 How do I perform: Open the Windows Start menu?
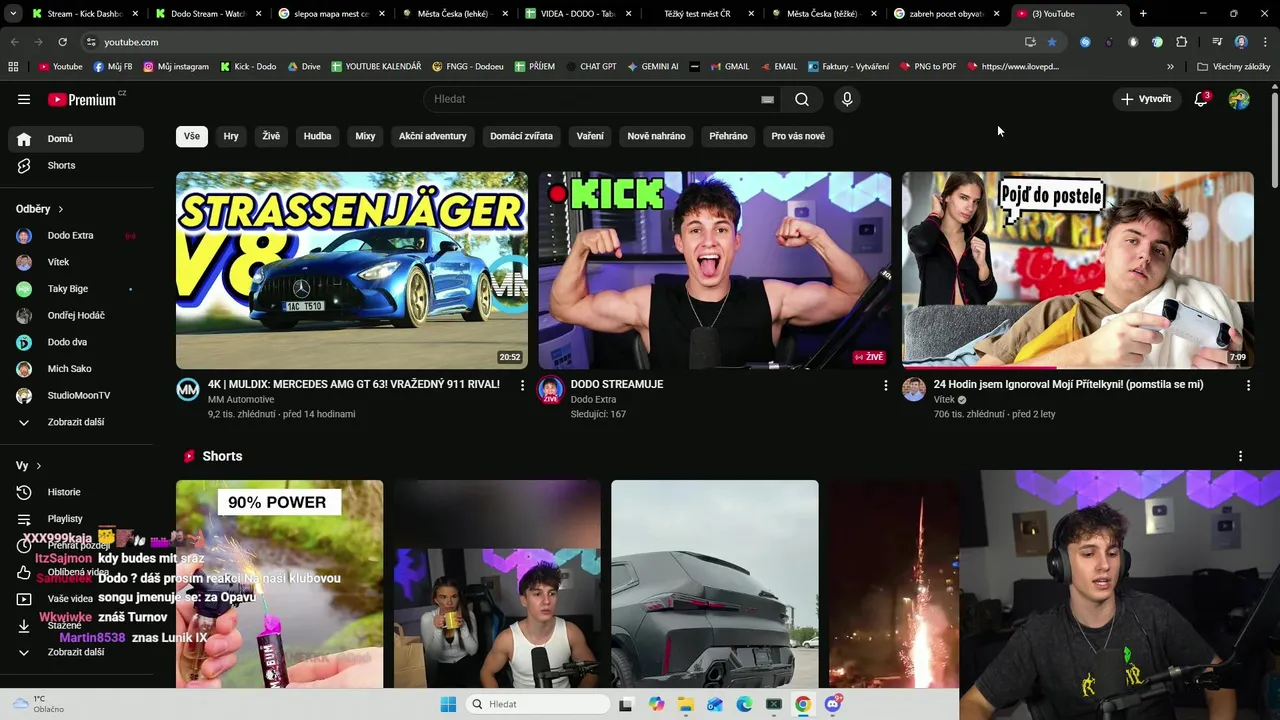(x=448, y=704)
